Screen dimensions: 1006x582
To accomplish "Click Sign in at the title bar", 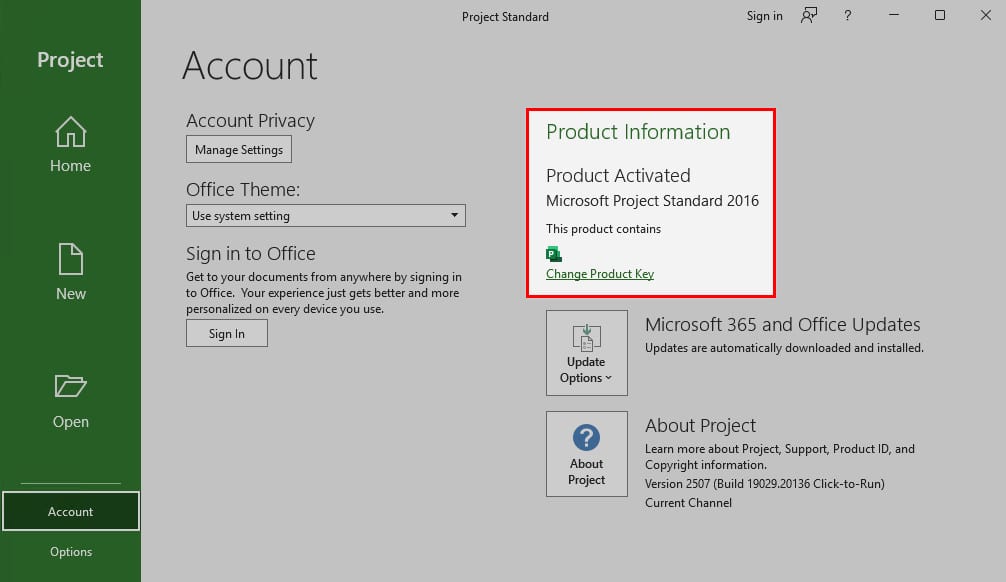I will pyautogui.click(x=764, y=16).
